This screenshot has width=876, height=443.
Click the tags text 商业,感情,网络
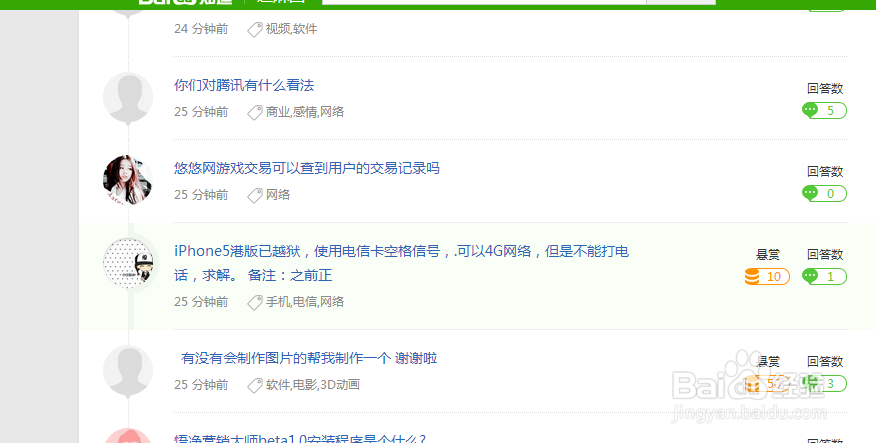tap(305, 112)
